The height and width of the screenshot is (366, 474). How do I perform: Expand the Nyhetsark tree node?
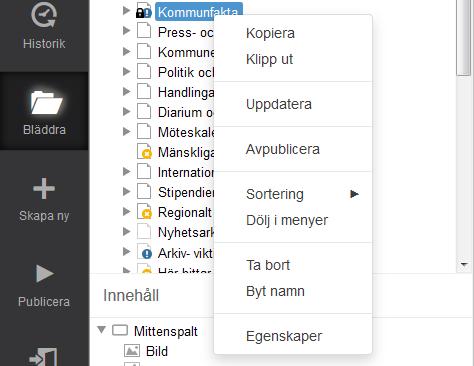(126, 231)
